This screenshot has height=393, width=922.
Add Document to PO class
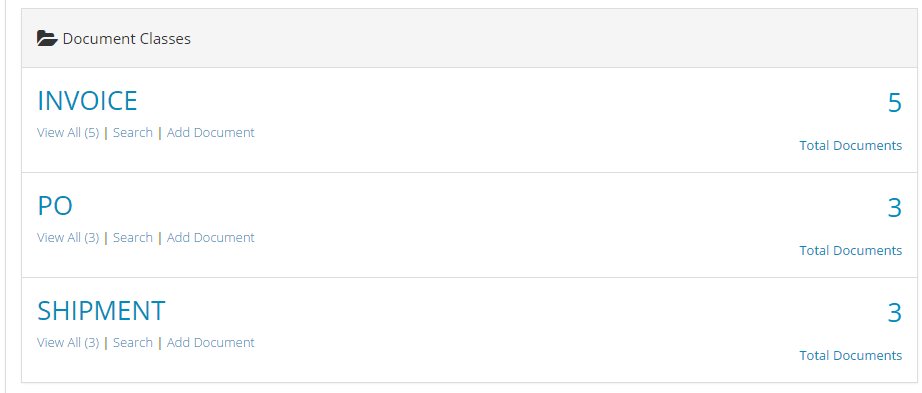[211, 237]
